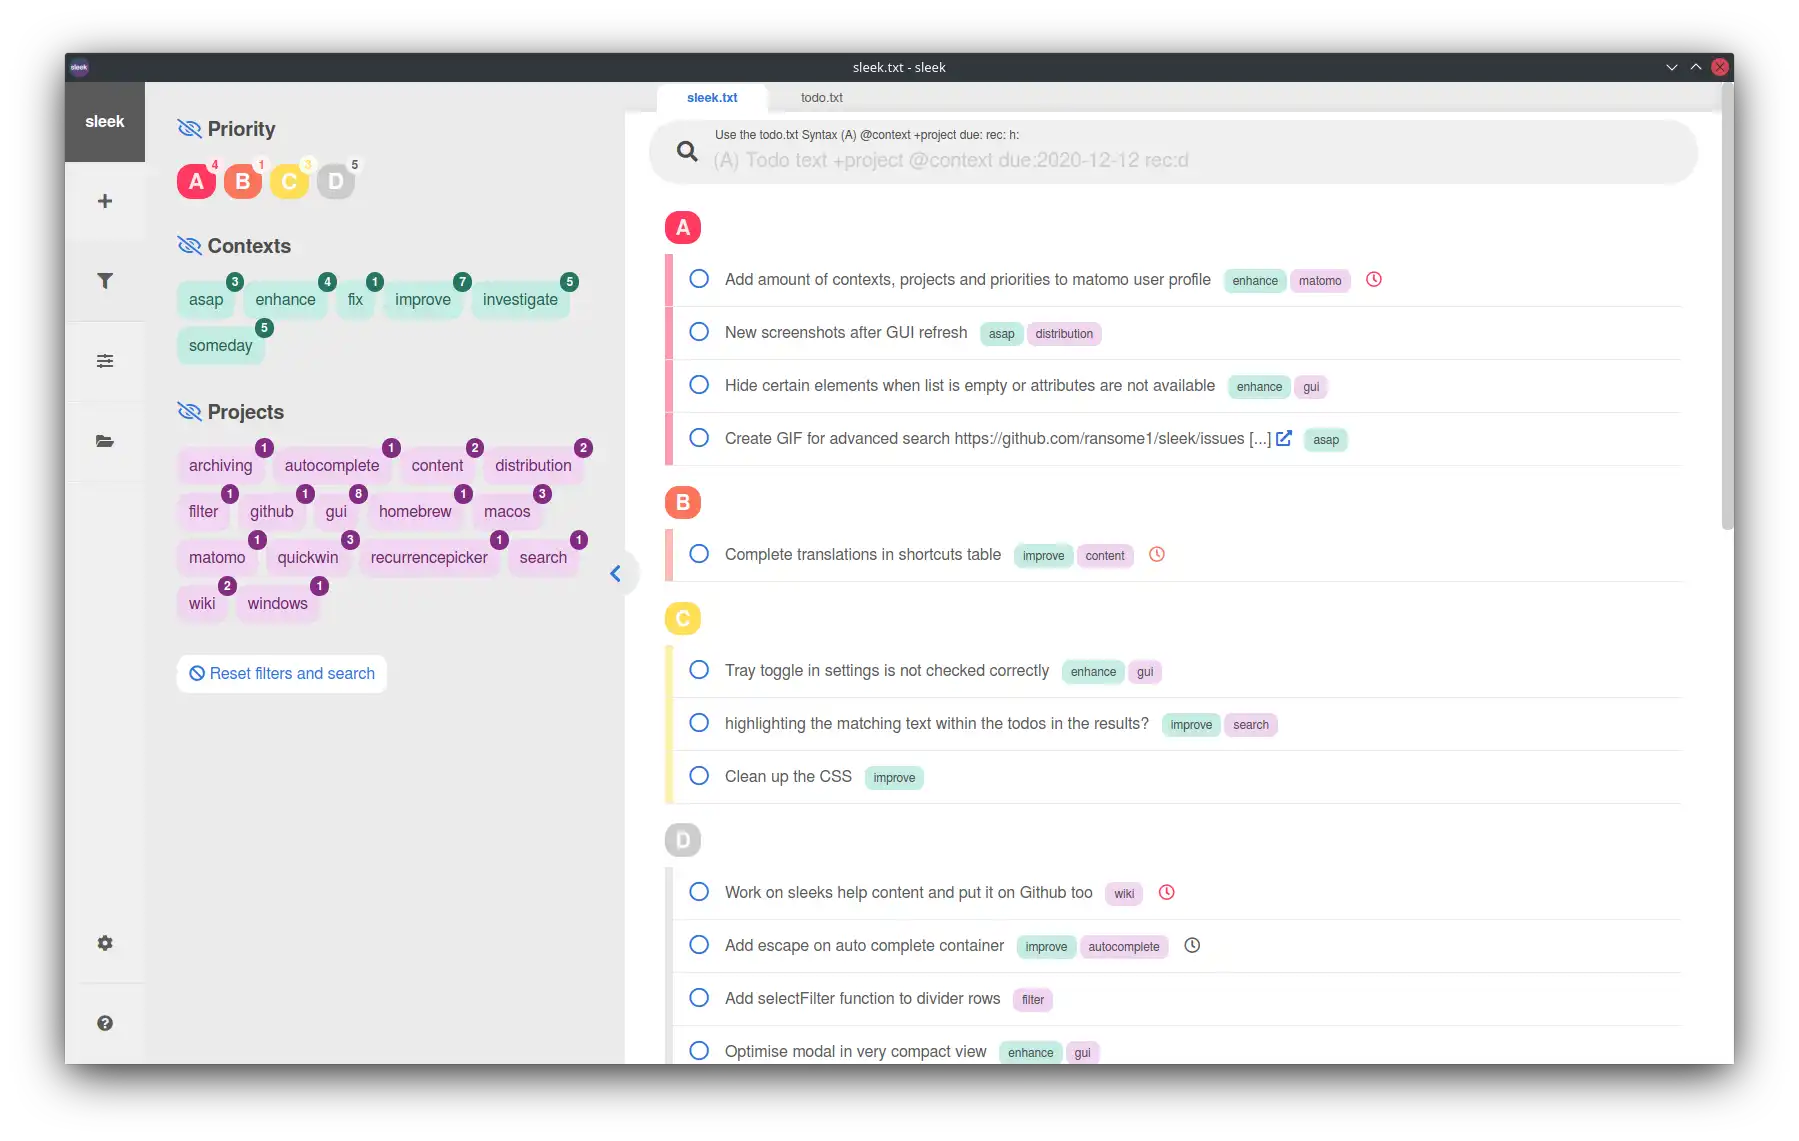
Task: Open view options sliders icon
Action: pos(105,361)
